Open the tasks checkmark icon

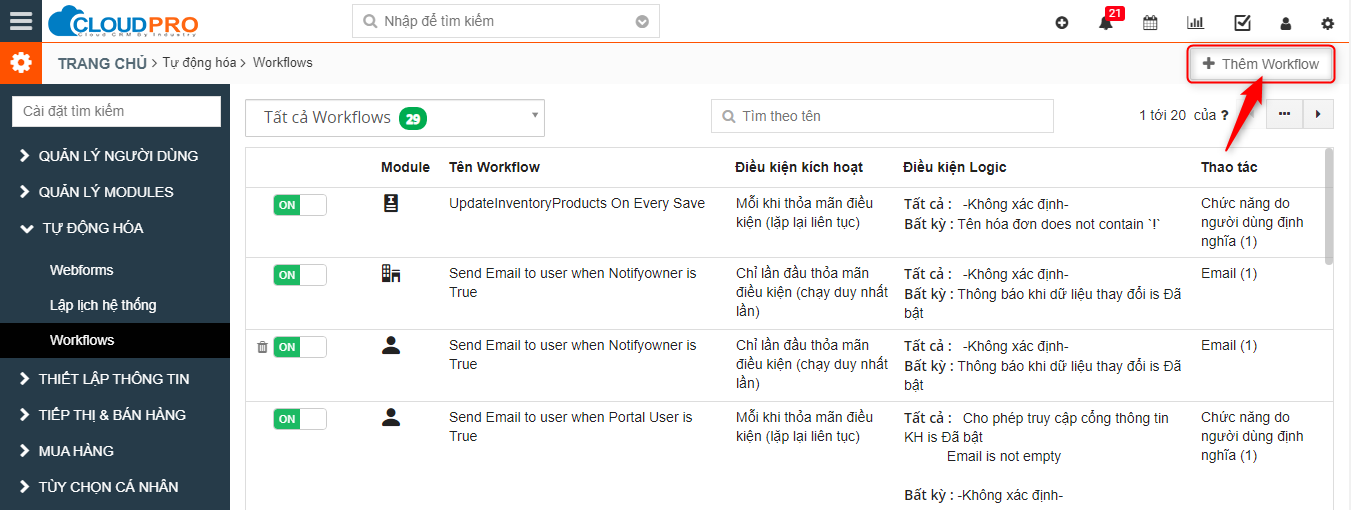point(1242,22)
